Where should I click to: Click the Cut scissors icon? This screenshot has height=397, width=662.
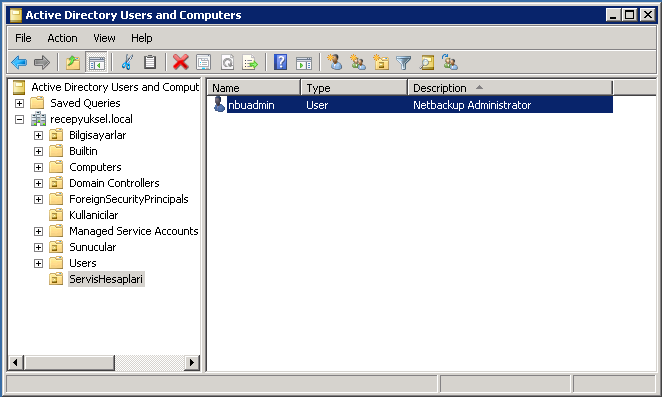(x=127, y=63)
